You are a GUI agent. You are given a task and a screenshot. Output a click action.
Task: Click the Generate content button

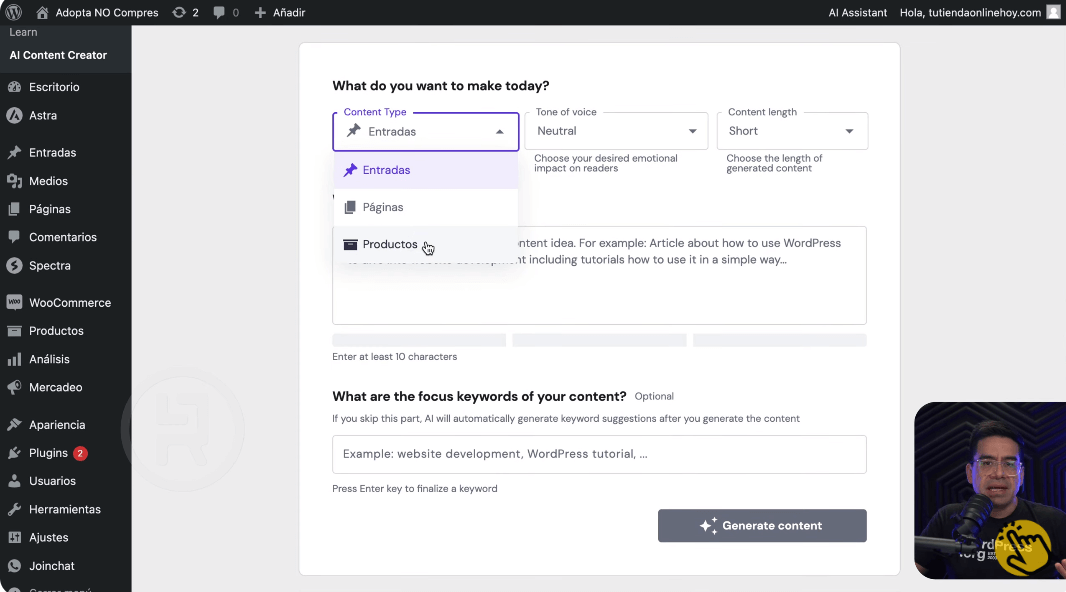tap(762, 525)
